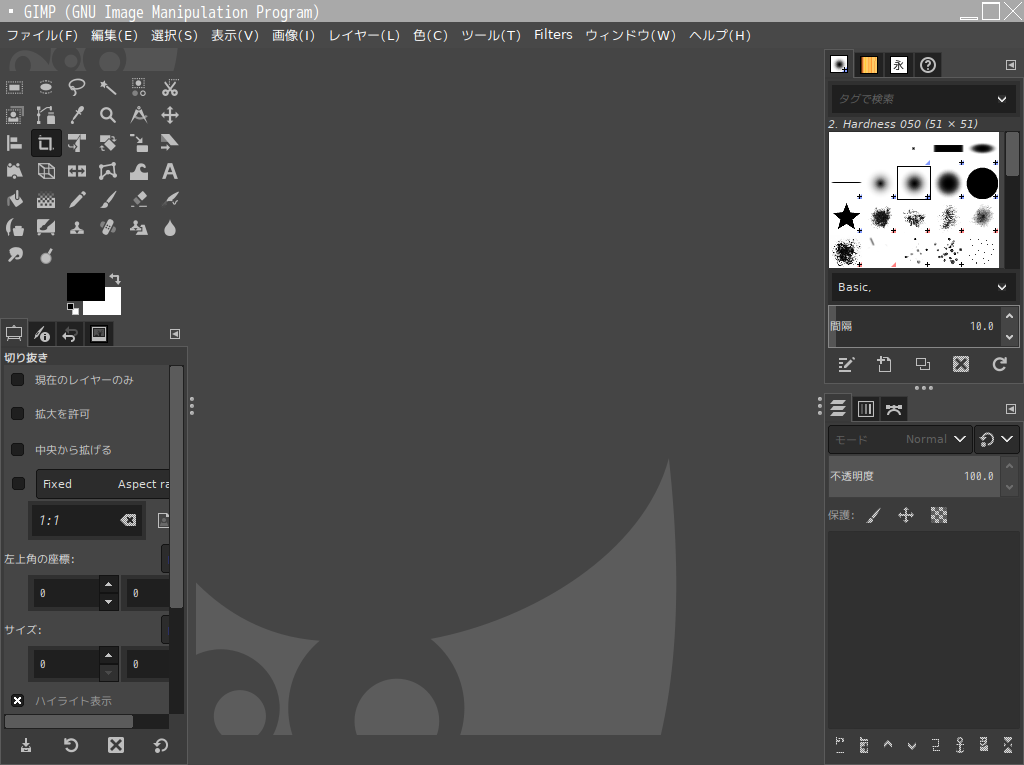Toggle the alpha channel lock in 保護
Image resolution: width=1024 pixels, height=765 pixels.
coord(939,515)
